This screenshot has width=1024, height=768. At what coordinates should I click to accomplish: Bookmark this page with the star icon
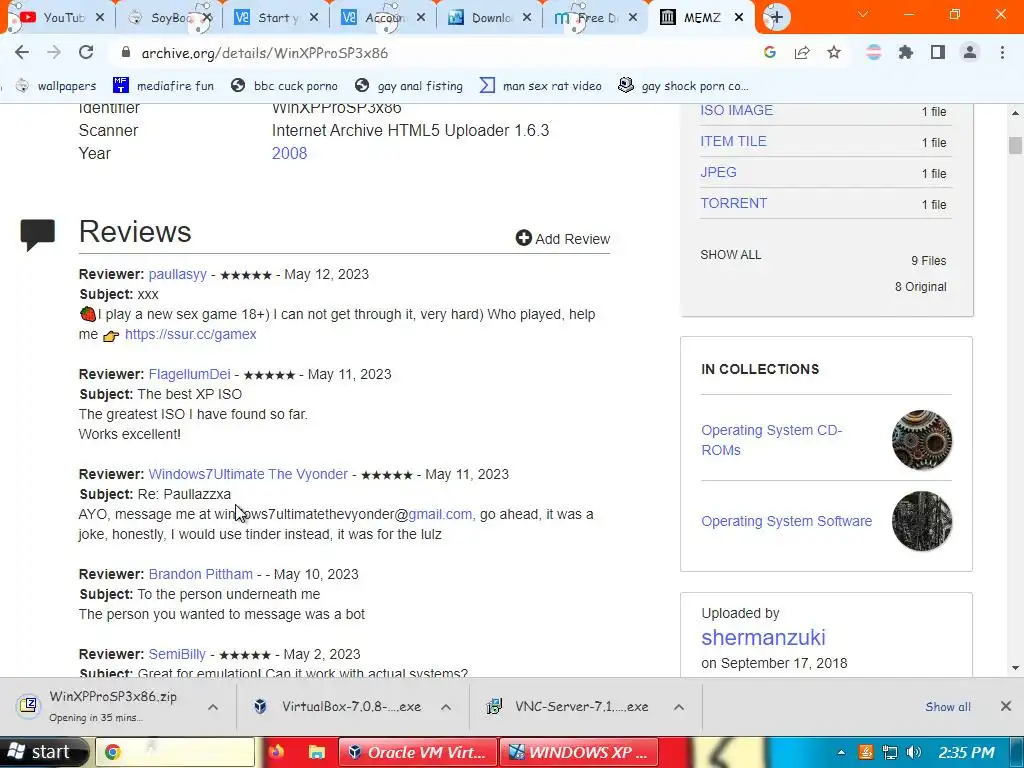pyautogui.click(x=834, y=52)
